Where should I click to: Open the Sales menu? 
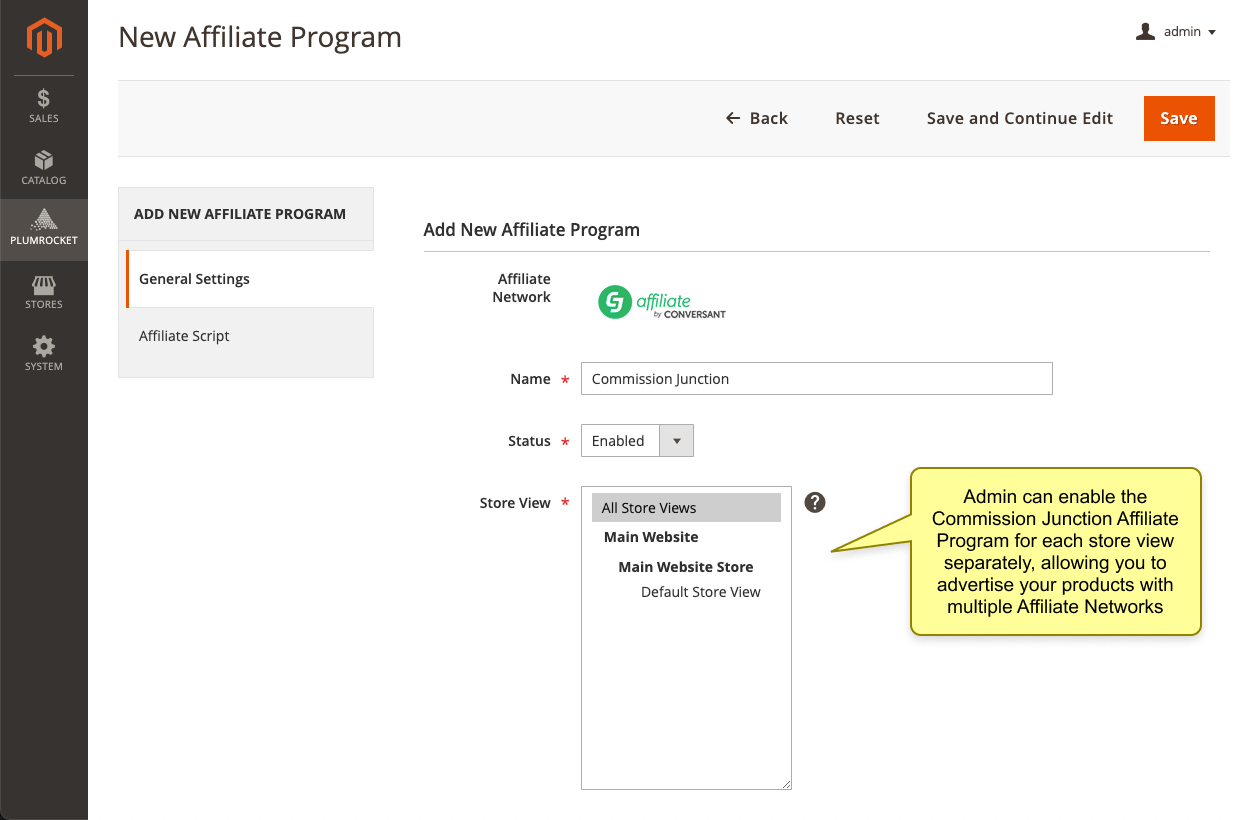coord(44,106)
